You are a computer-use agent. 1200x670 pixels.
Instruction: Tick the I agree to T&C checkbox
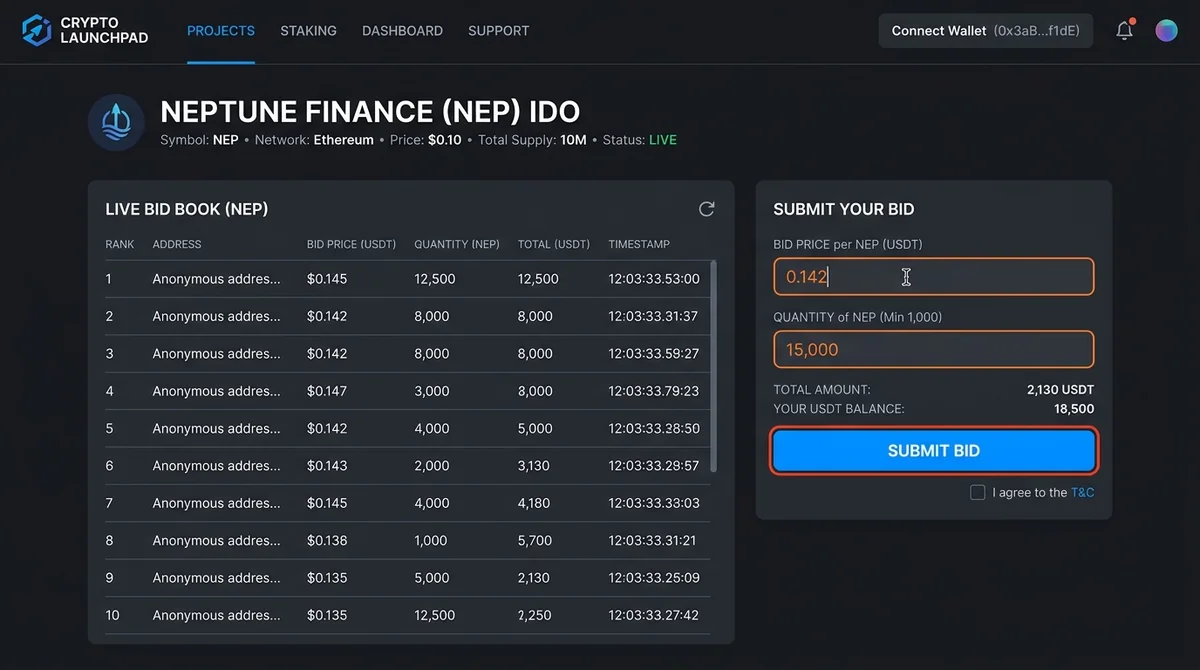pyautogui.click(x=978, y=492)
